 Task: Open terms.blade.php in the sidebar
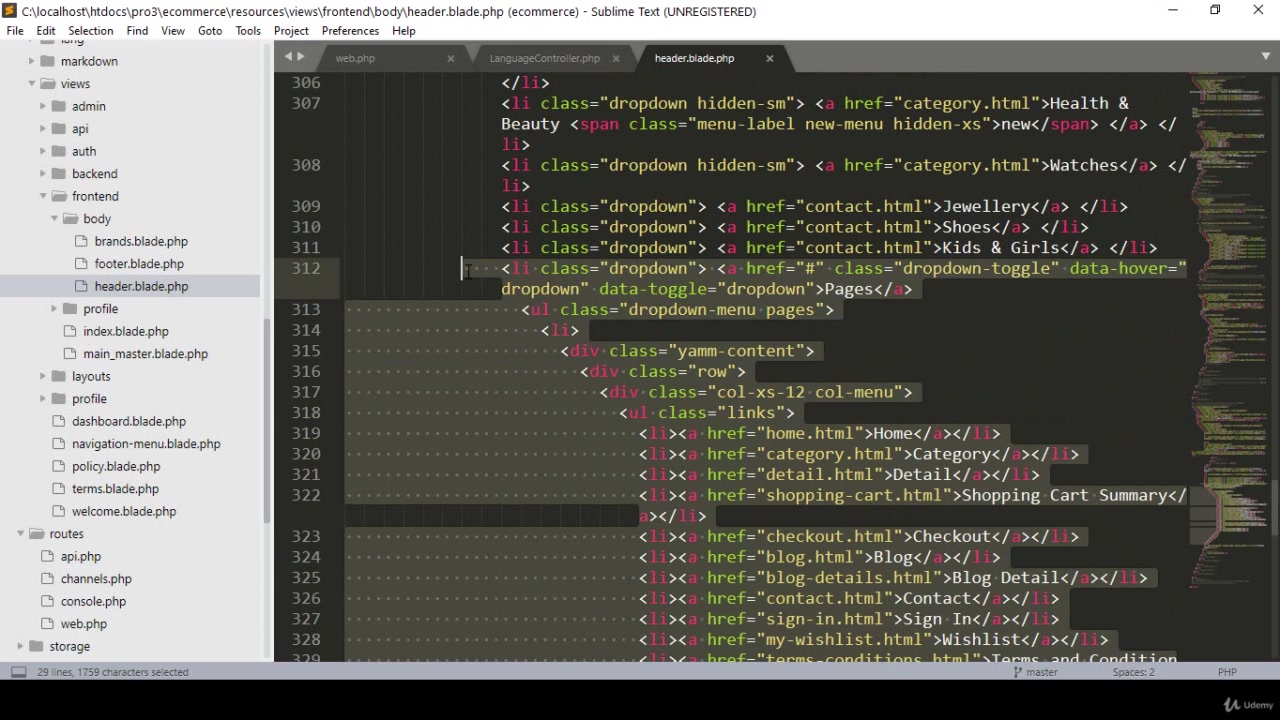click(x=115, y=489)
